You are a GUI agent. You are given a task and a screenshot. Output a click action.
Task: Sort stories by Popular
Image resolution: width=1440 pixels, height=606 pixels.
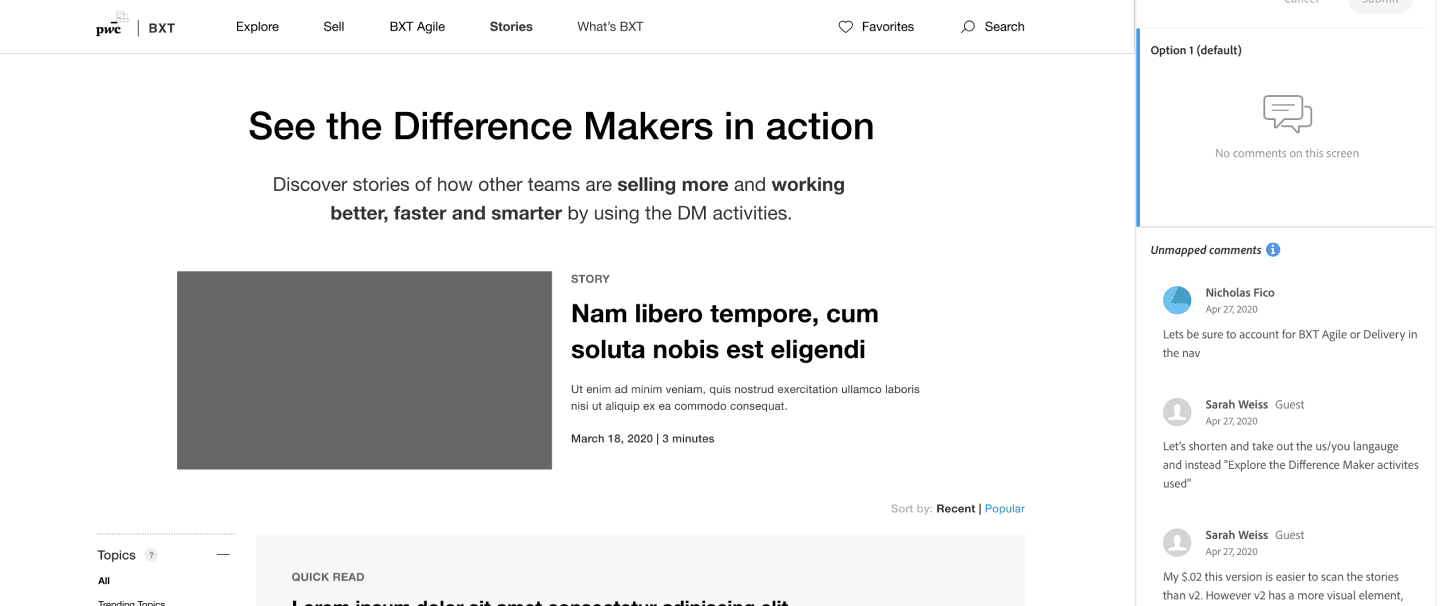pyautogui.click(x=1005, y=509)
